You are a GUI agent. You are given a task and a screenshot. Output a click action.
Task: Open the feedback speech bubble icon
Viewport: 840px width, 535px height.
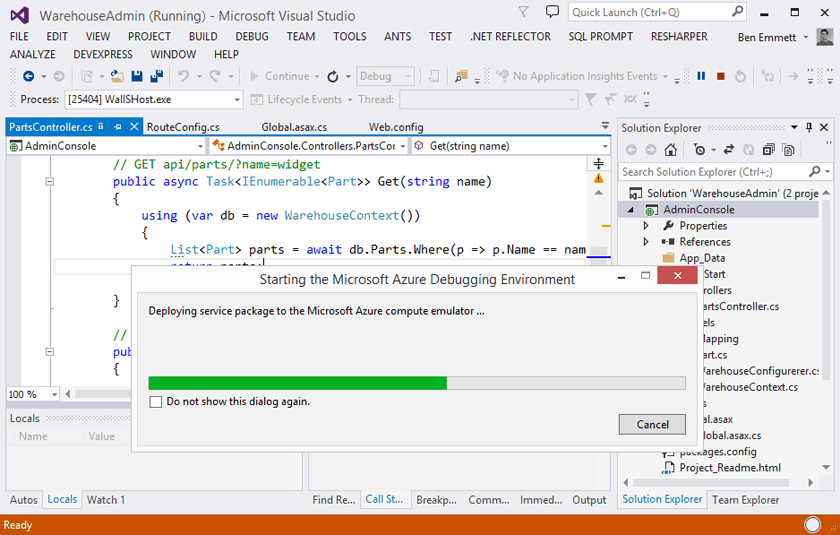552,11
